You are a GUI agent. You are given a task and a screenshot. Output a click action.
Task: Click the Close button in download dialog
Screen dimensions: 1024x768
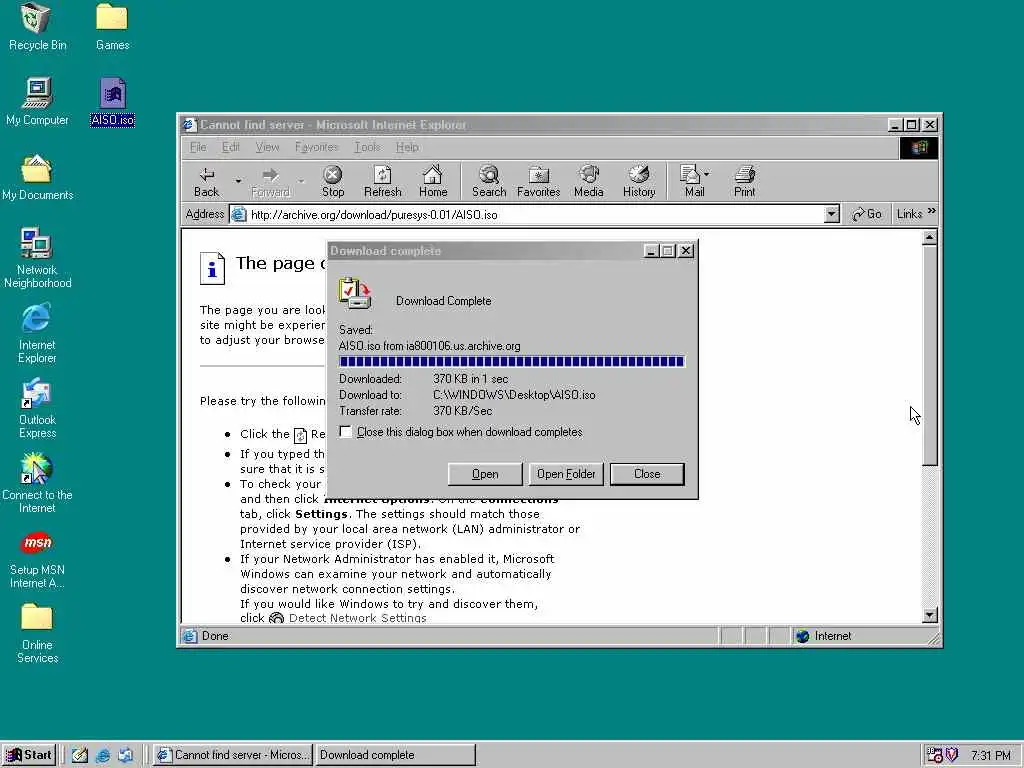(647, 474)
